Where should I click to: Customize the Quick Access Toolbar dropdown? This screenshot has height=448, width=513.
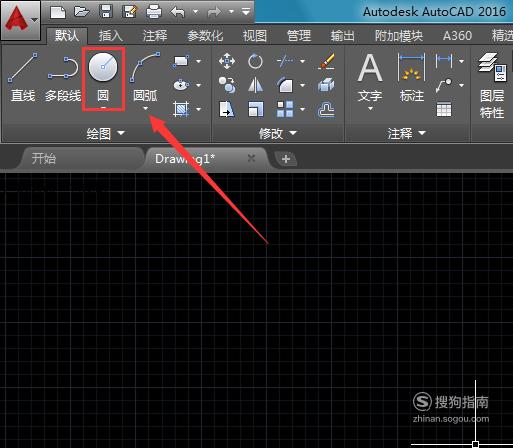(x=246, y=12)
